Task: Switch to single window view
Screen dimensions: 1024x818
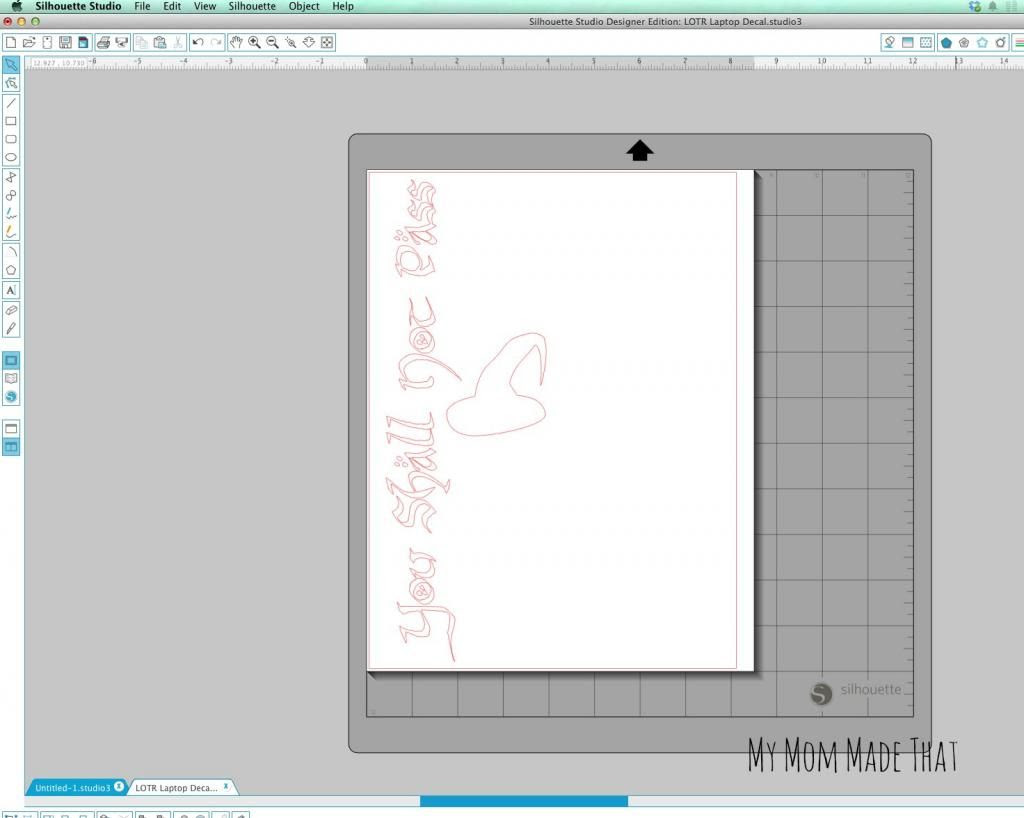Action: pyautogui.click(x=11, y=428)
